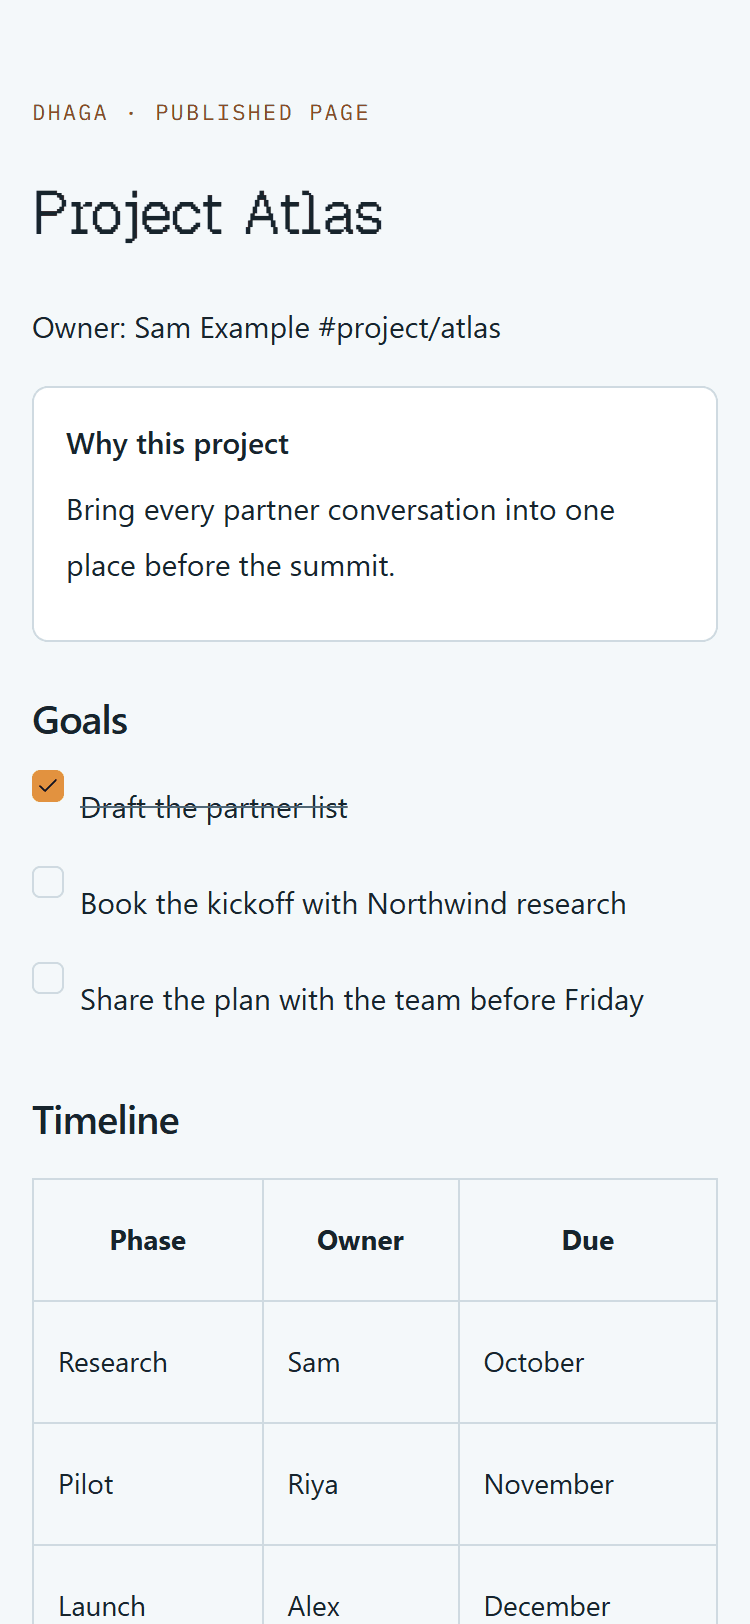Click the Riya owner cell

[361, 1484]
